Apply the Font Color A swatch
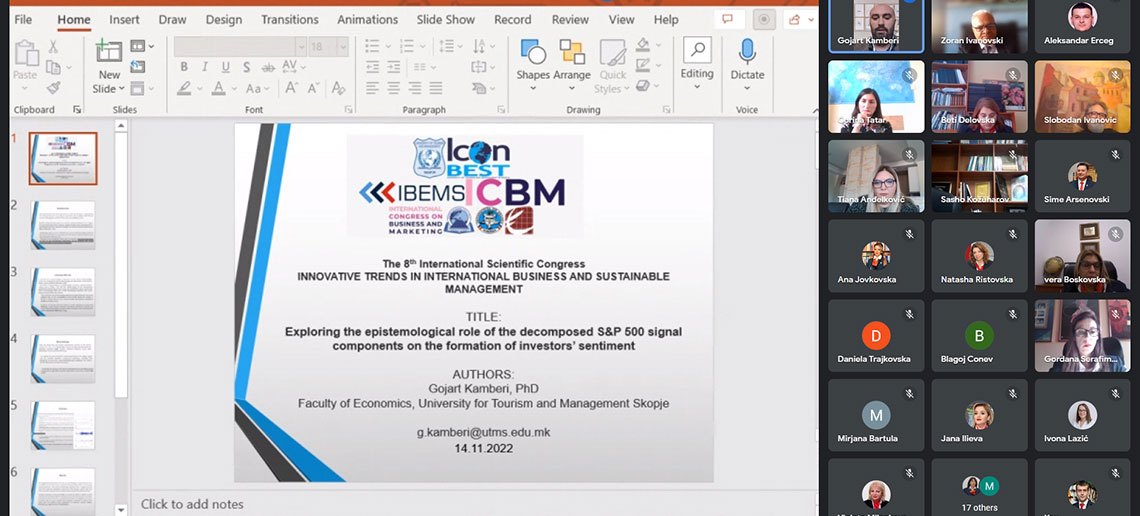 pyautogui.click(x=218, y=88)
